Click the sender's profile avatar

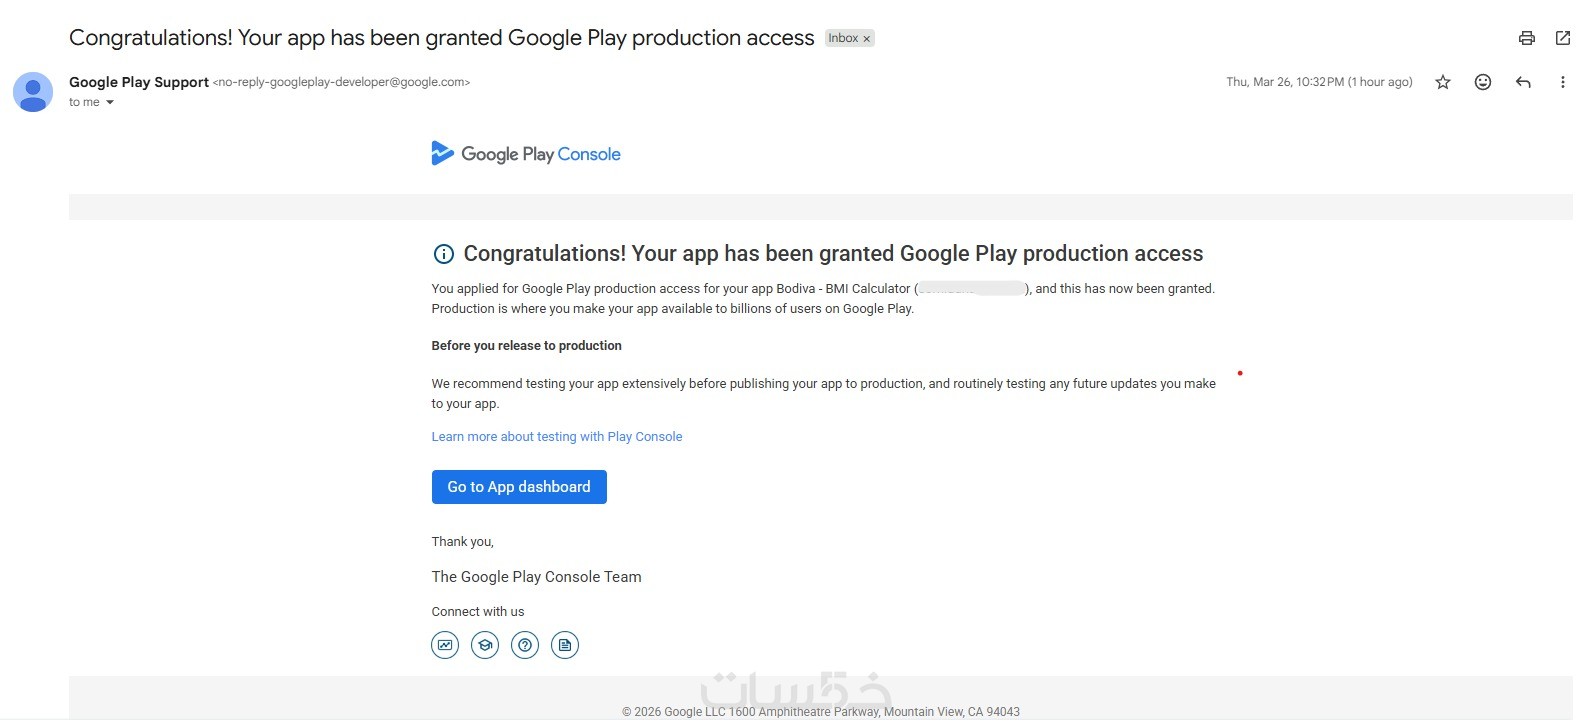[33, 92]
